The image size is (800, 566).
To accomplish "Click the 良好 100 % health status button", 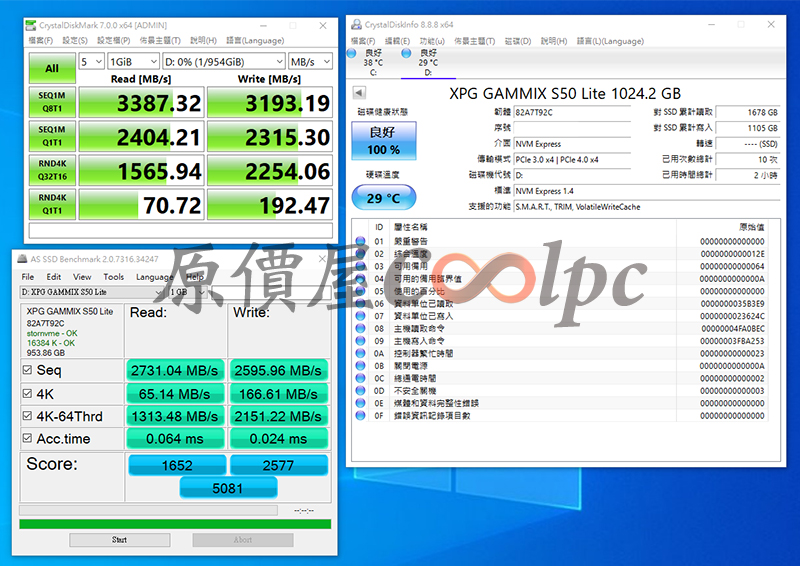I will pyautogui.click(x=384, y=141).
